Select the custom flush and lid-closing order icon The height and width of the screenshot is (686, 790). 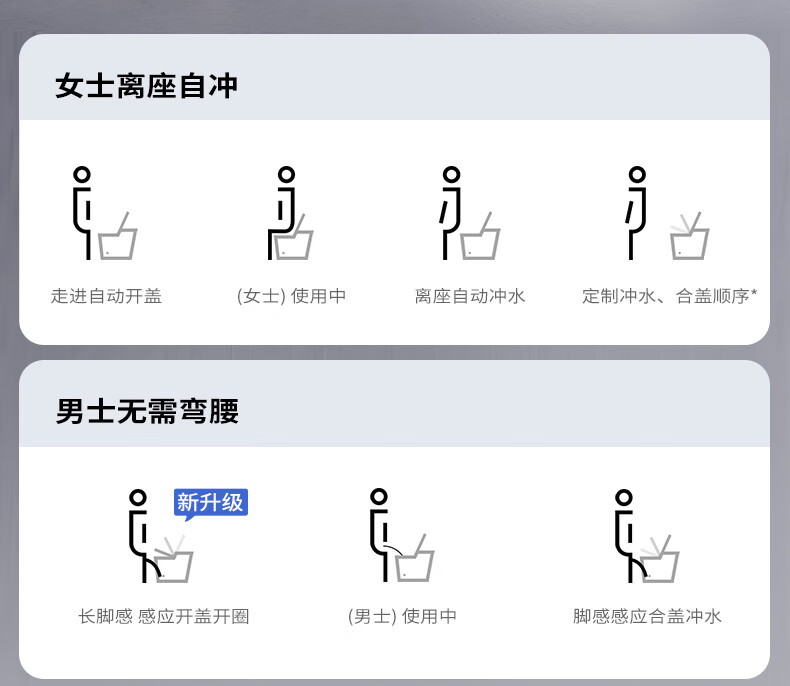coord(667,213)
